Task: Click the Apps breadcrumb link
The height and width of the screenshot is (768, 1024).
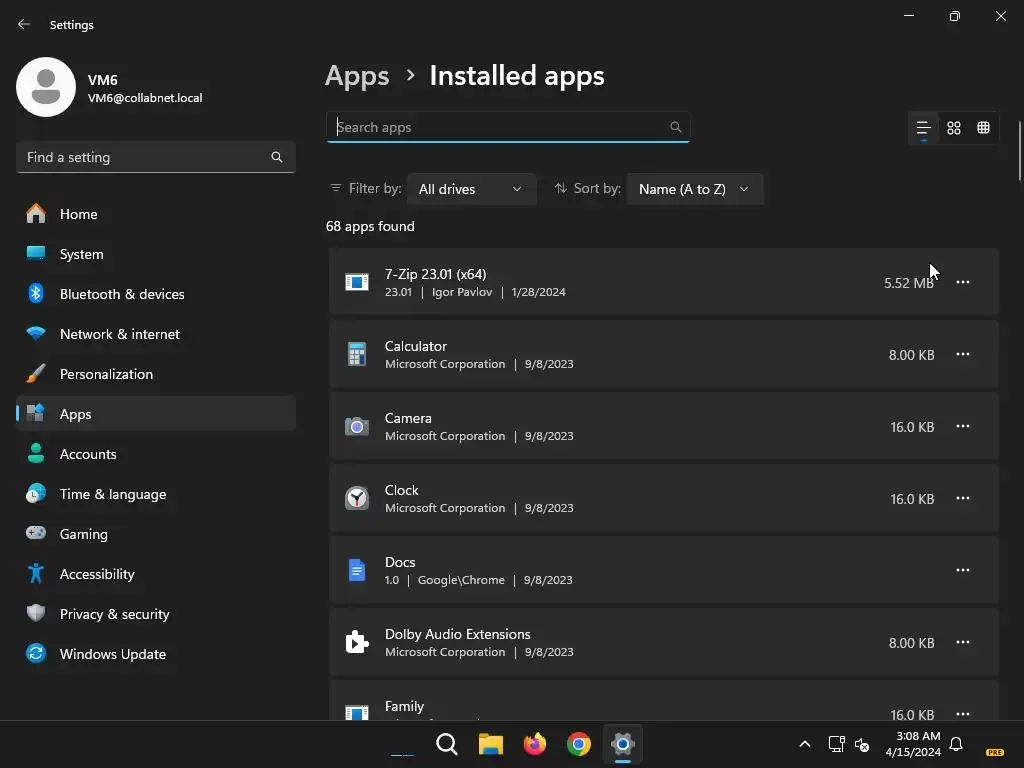Action: (357, 76)
